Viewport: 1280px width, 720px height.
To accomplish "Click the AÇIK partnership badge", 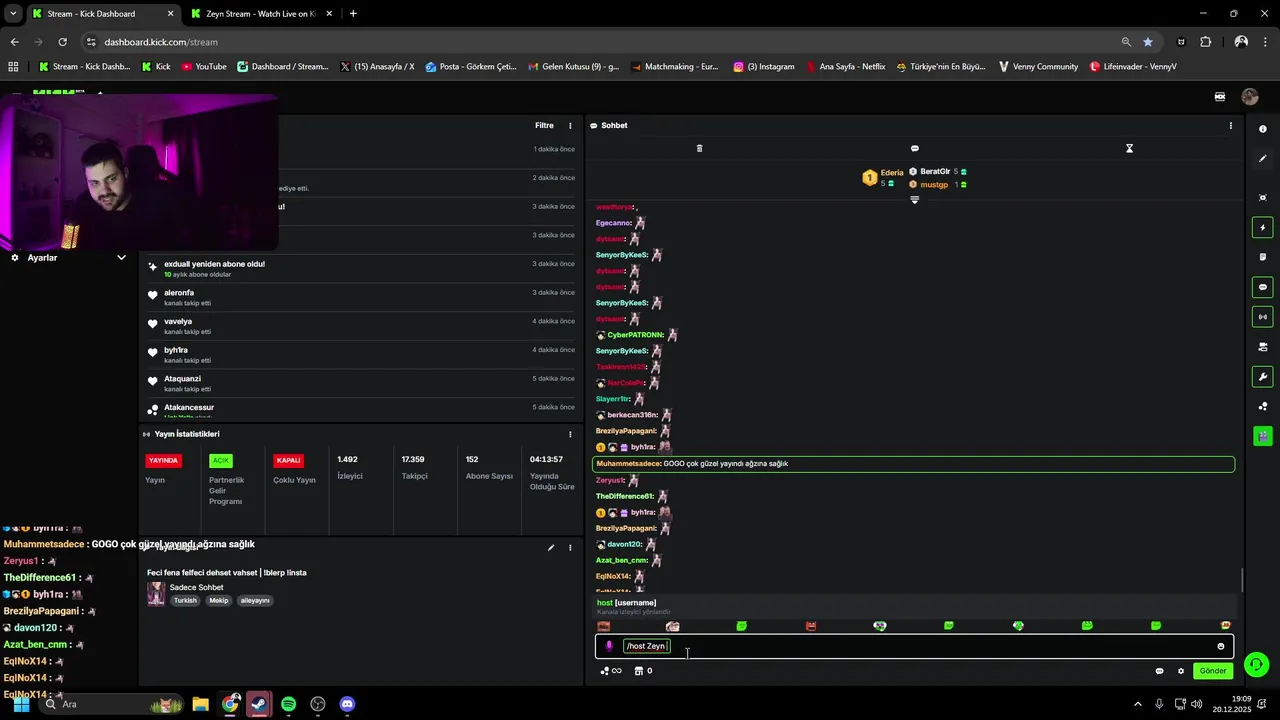I will 220,460.
